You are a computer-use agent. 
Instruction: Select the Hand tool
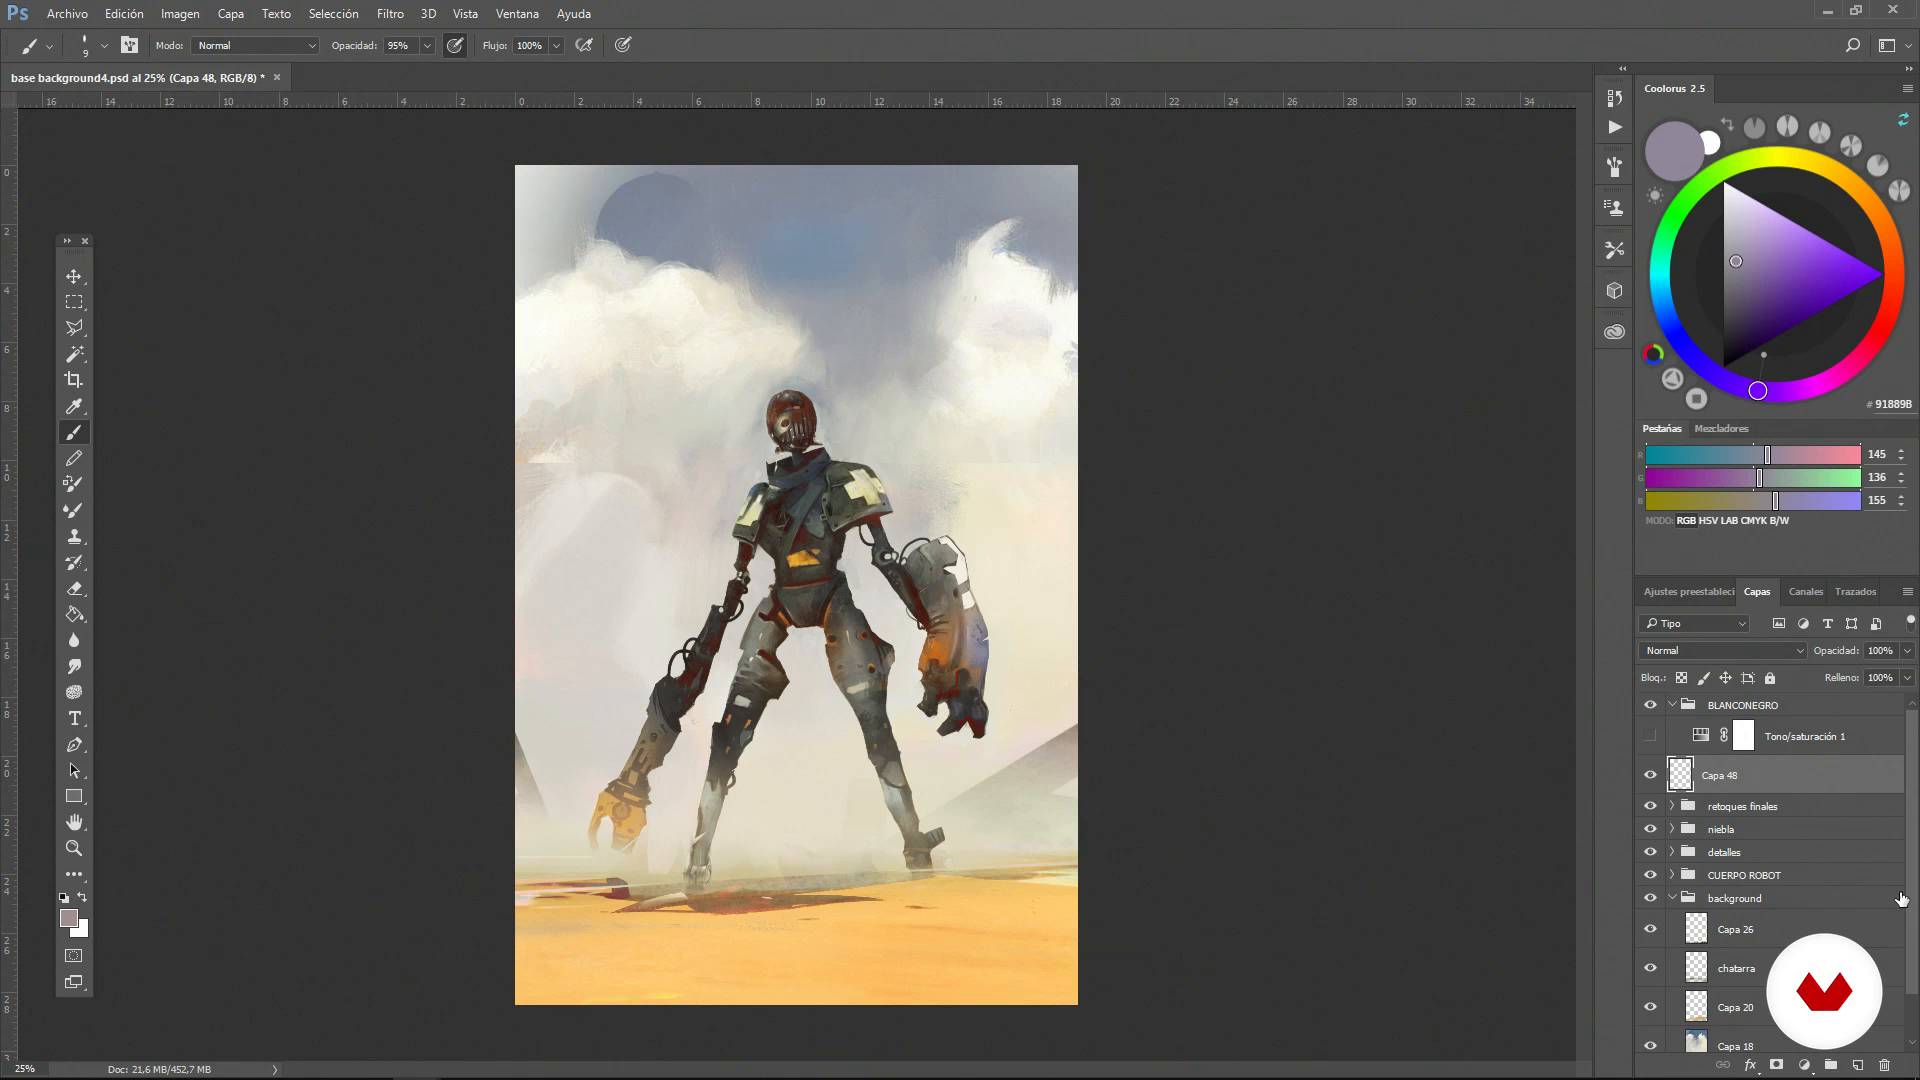(x=74, y=822)
